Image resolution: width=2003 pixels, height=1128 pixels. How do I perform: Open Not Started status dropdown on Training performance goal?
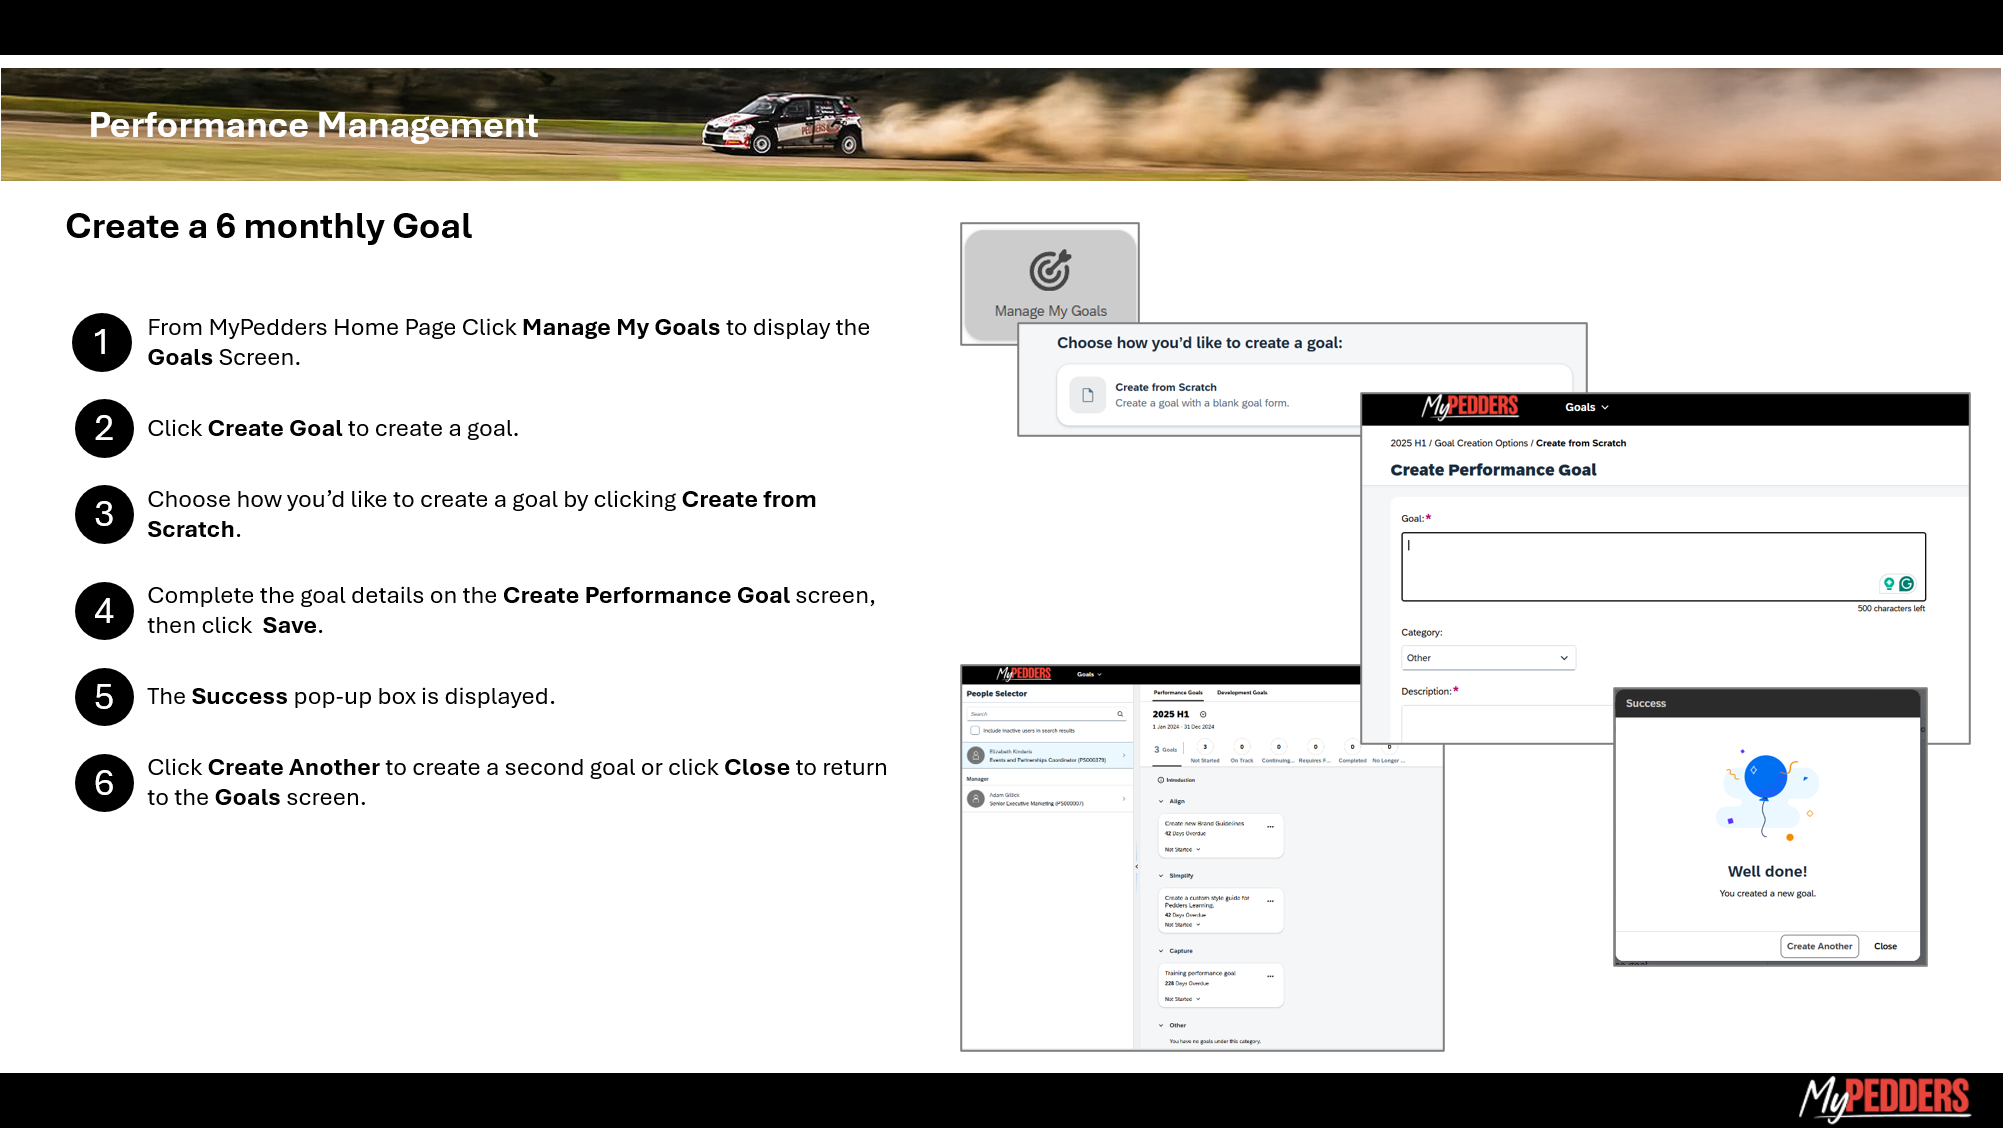[1182, 999]
